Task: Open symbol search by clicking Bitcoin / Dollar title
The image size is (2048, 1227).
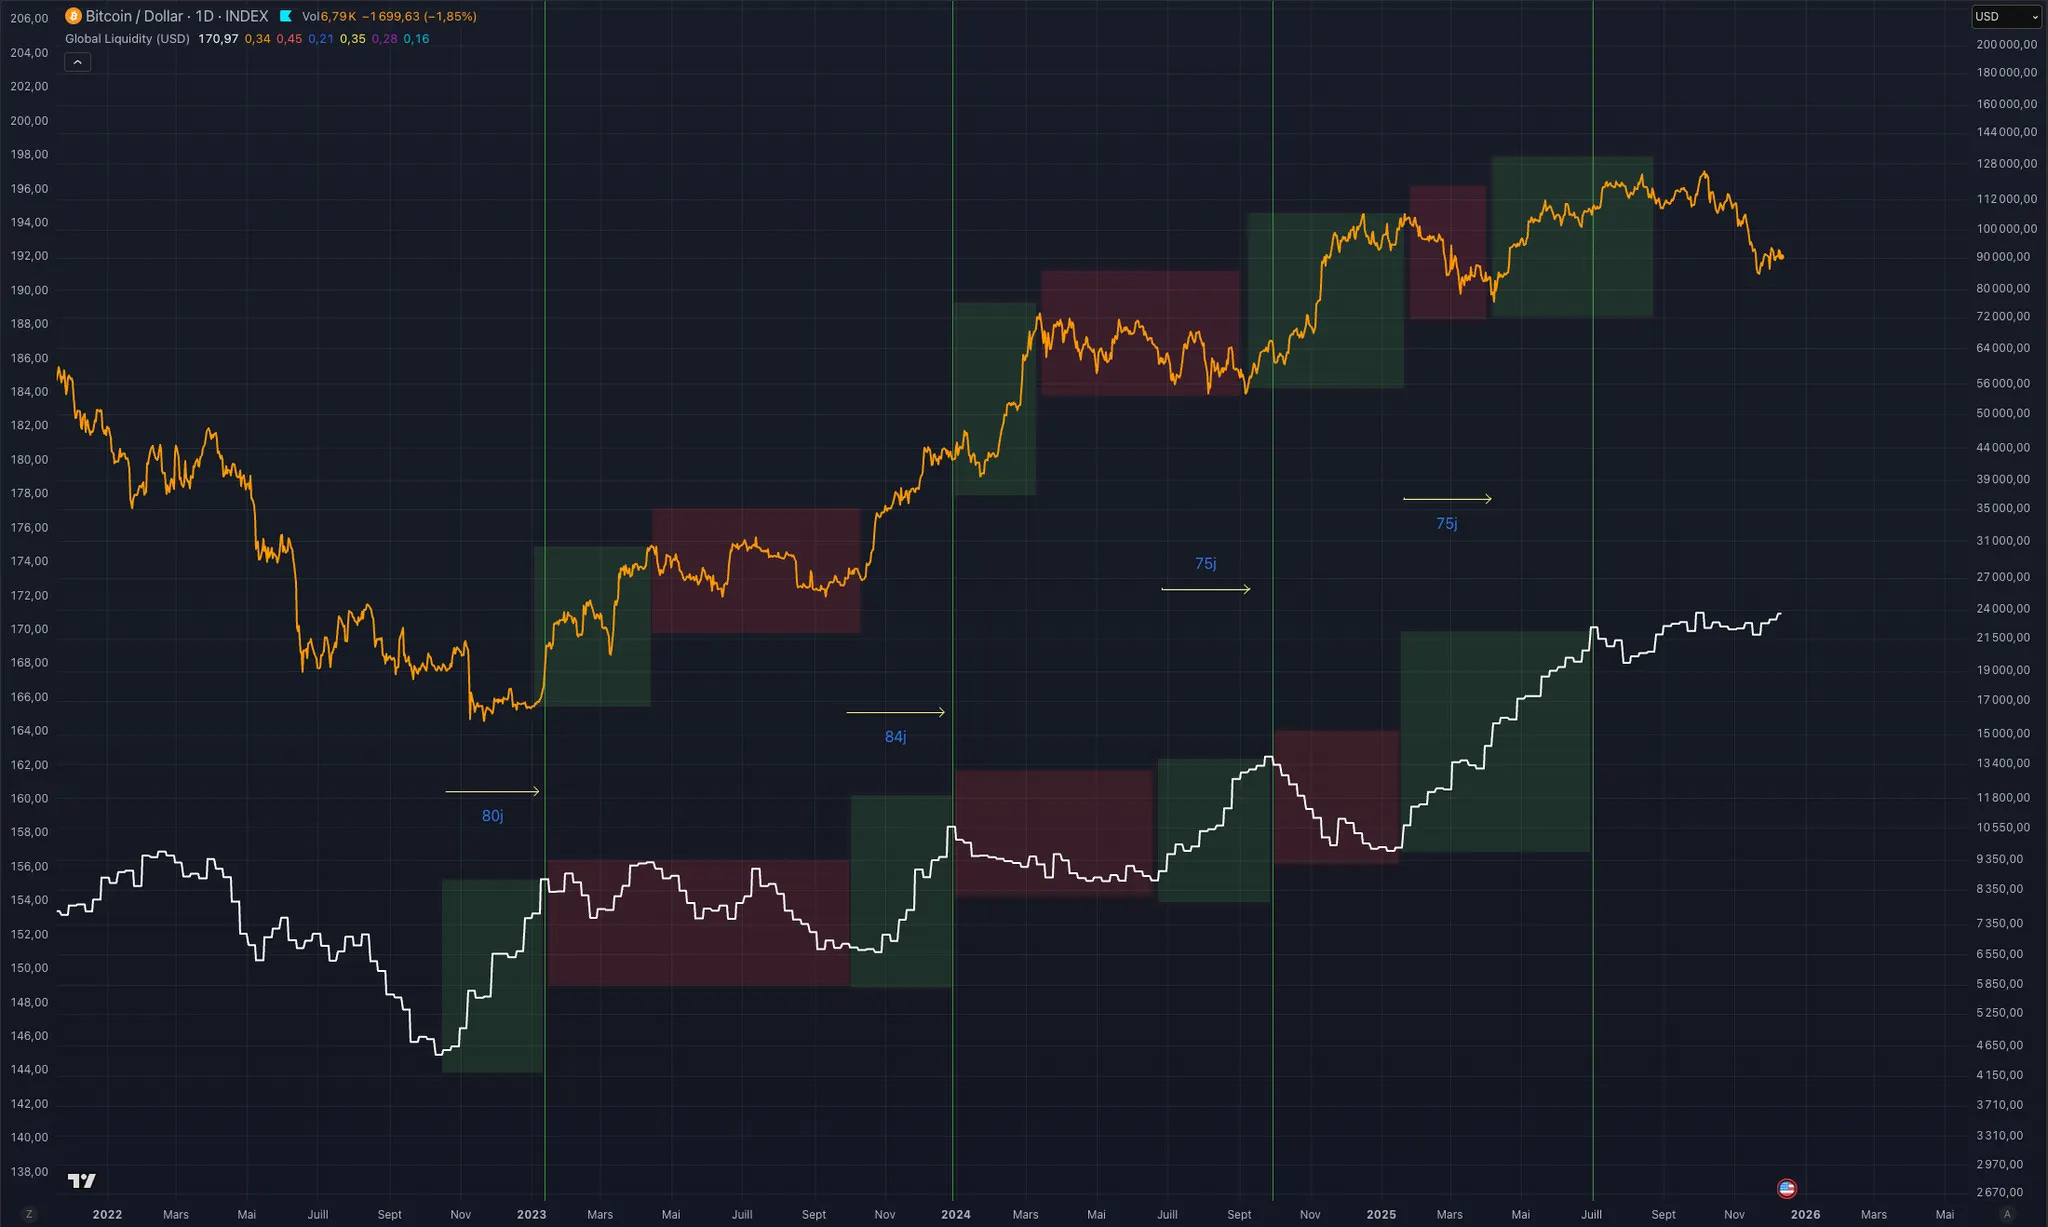Action: click(x=135, y=16)
